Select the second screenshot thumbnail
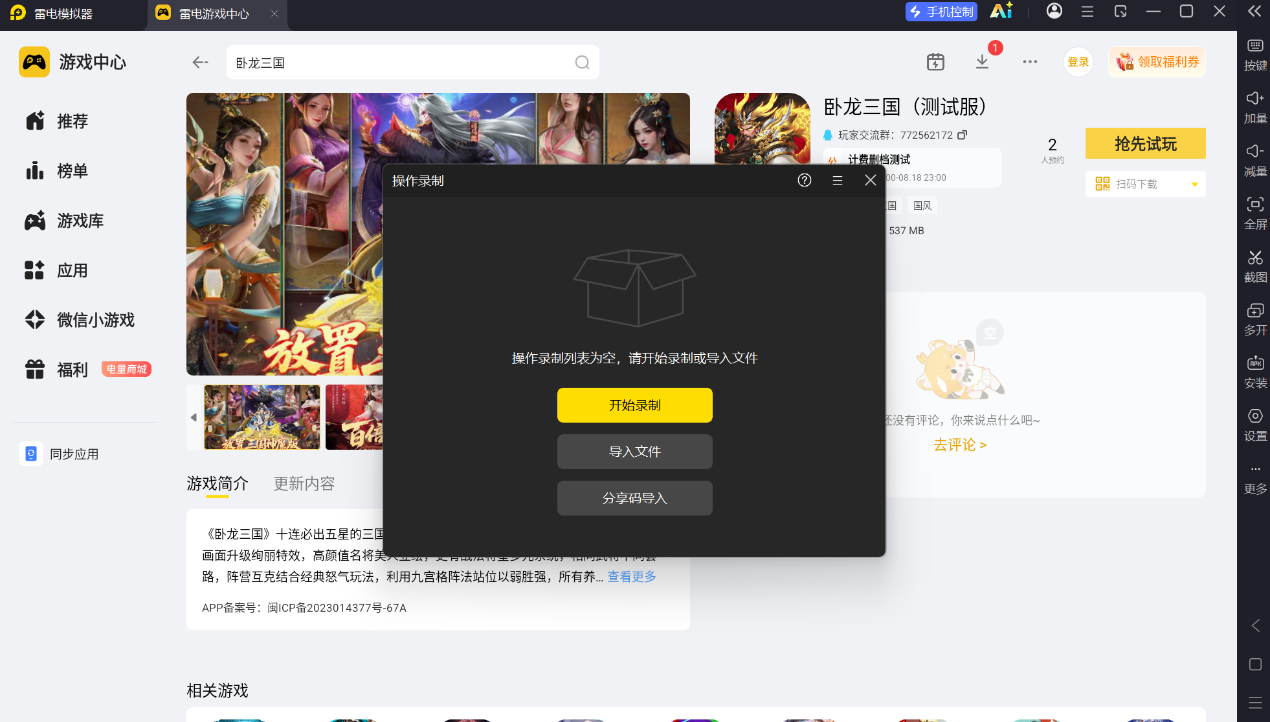This screenshot has width=1270, height=722. pyautogui.click(x=354, y=417)
